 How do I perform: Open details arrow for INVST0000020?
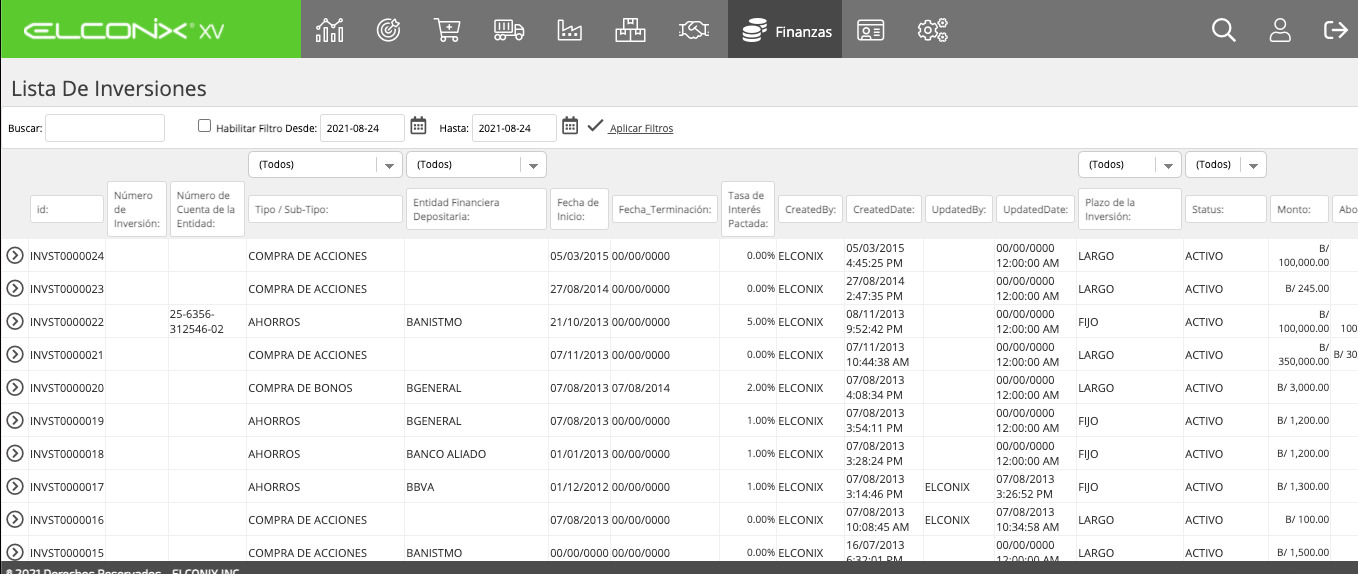pyautogui.click(x=15, y=387)
